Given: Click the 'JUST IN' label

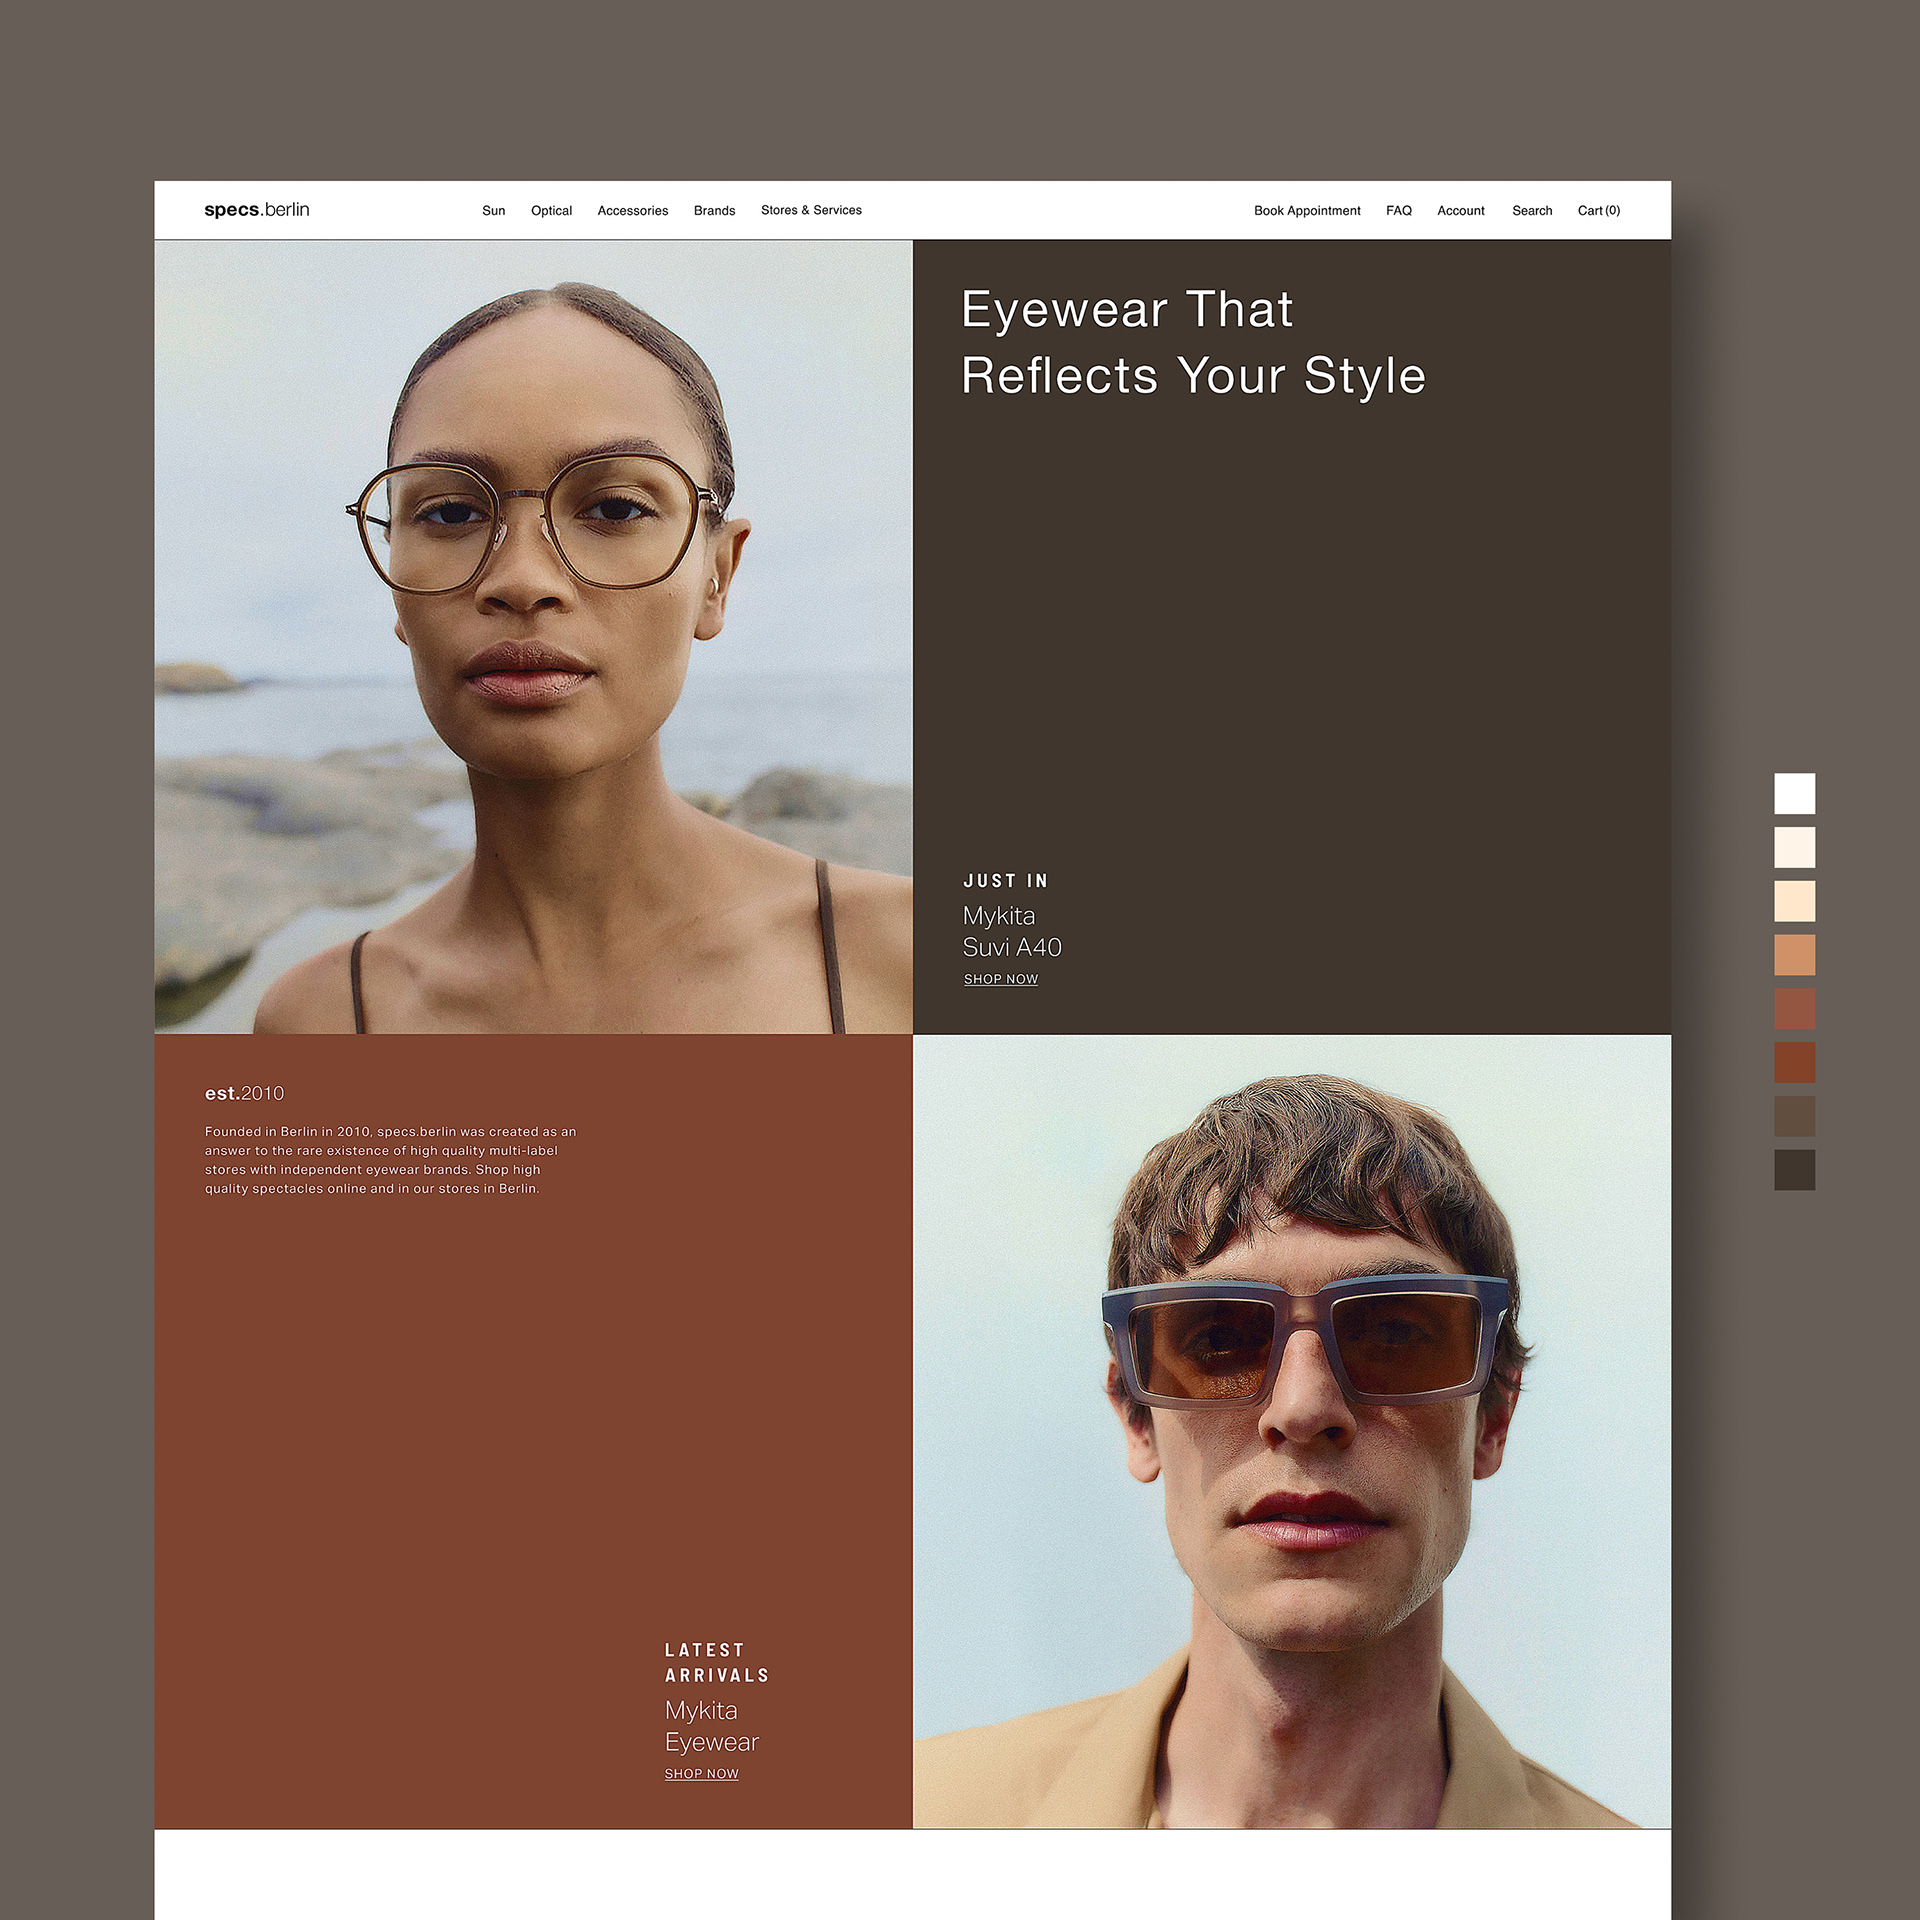Looking at the screenshot, I should point(1006,881).
